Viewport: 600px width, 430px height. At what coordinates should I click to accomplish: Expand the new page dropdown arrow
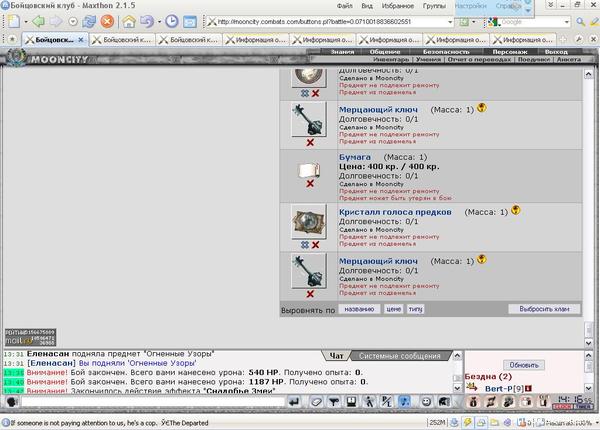pos(26,22)
